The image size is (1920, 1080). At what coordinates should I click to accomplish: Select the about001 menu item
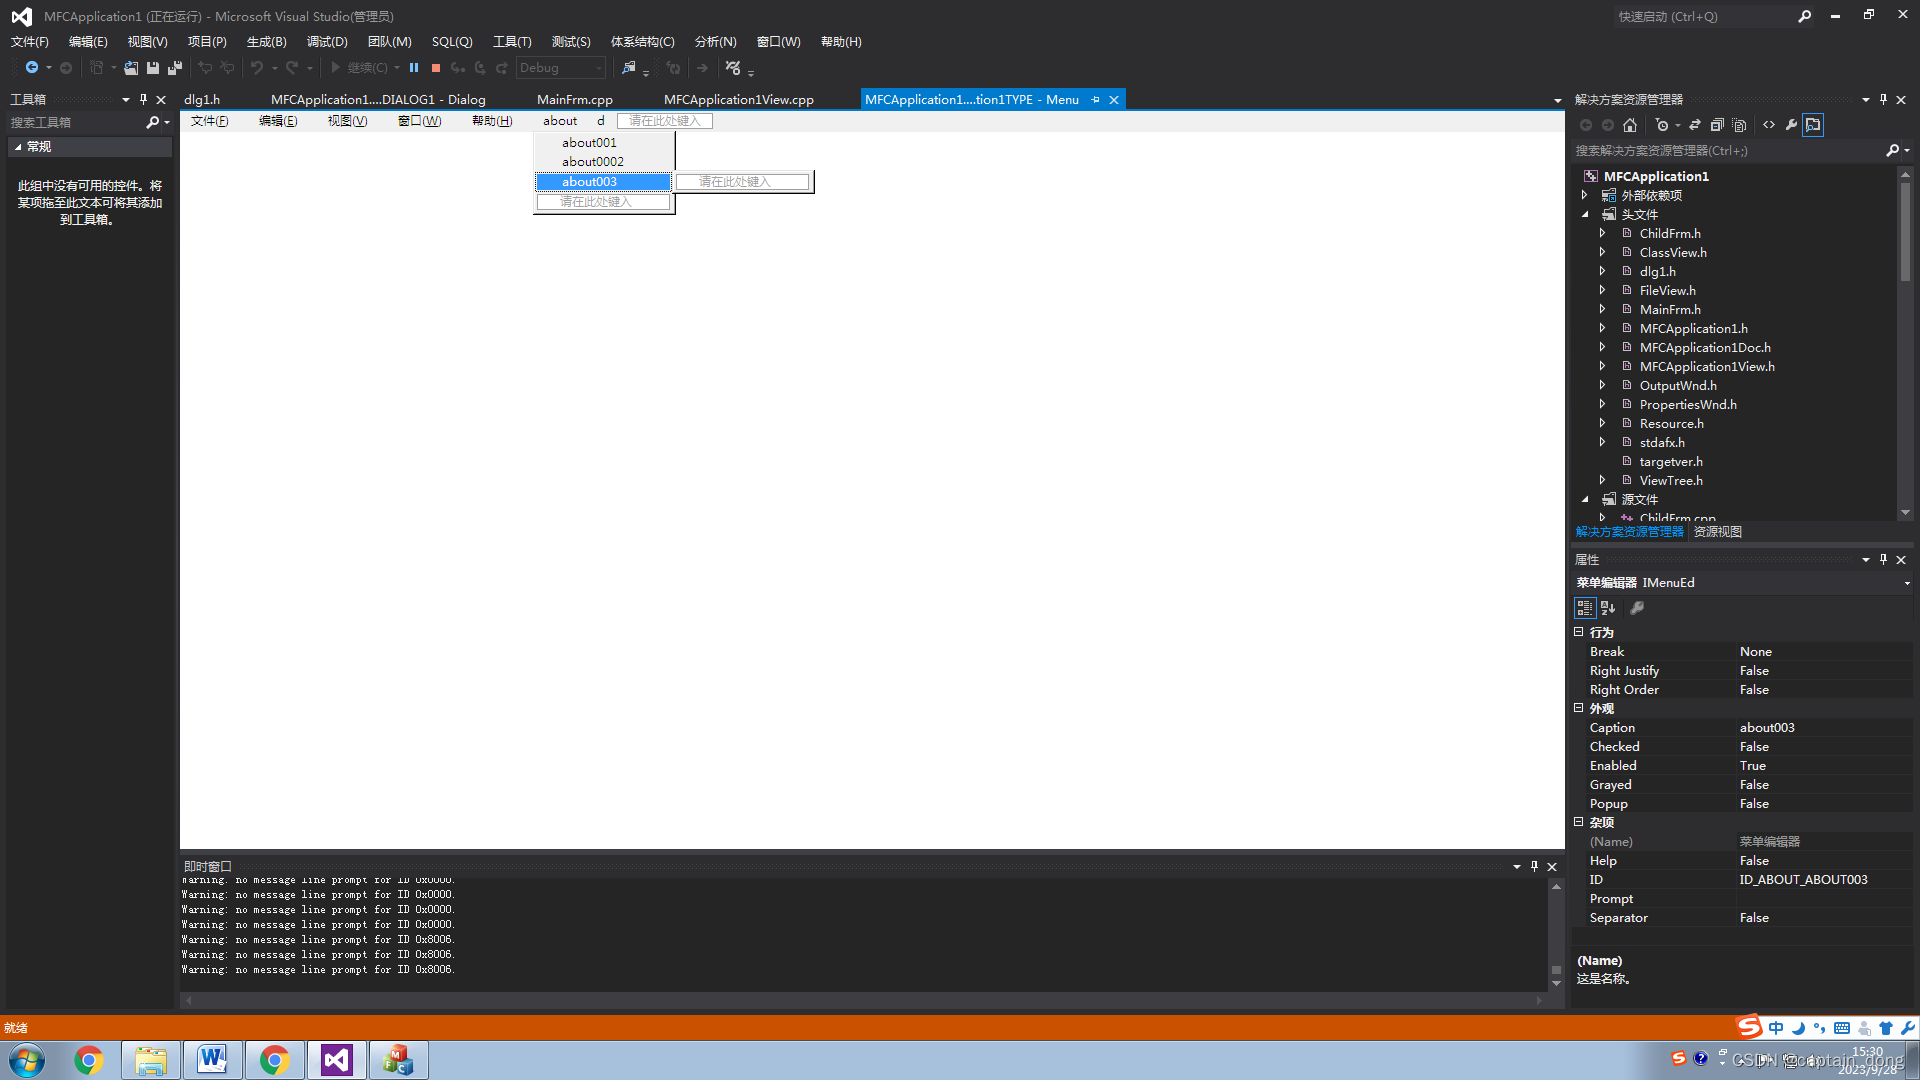(589, 141)
